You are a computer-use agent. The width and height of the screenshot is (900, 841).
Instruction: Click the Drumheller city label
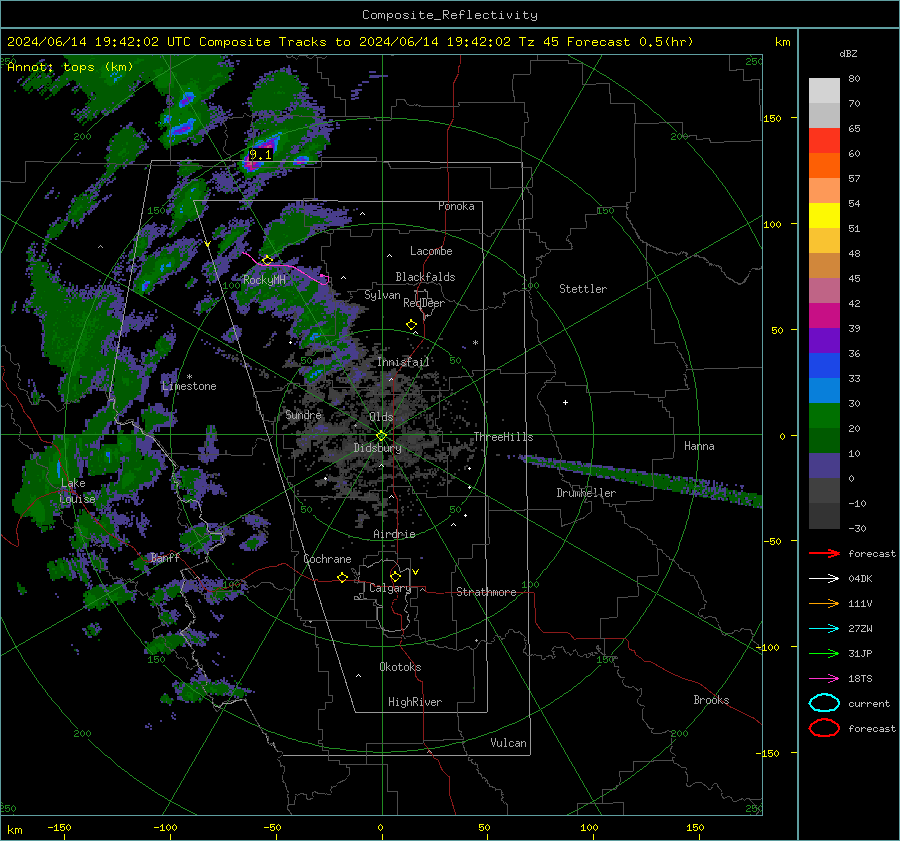point(586,493)
